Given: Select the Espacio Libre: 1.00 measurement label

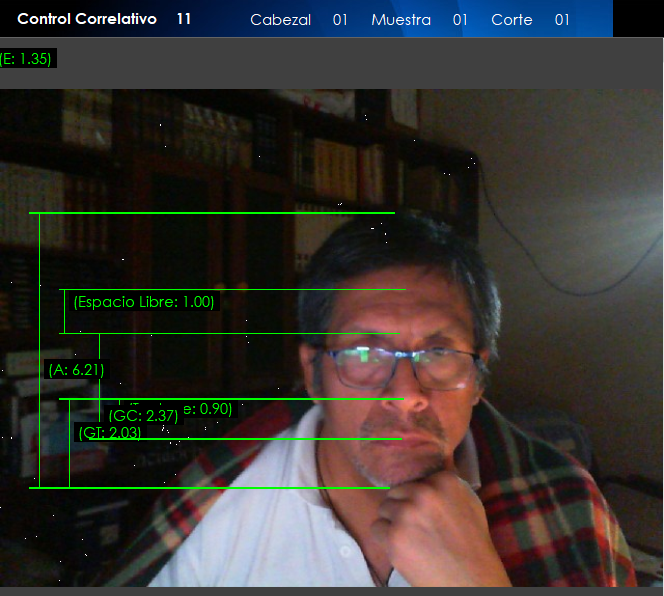Looking at the screenshot, I should click(x=144, y=302).
